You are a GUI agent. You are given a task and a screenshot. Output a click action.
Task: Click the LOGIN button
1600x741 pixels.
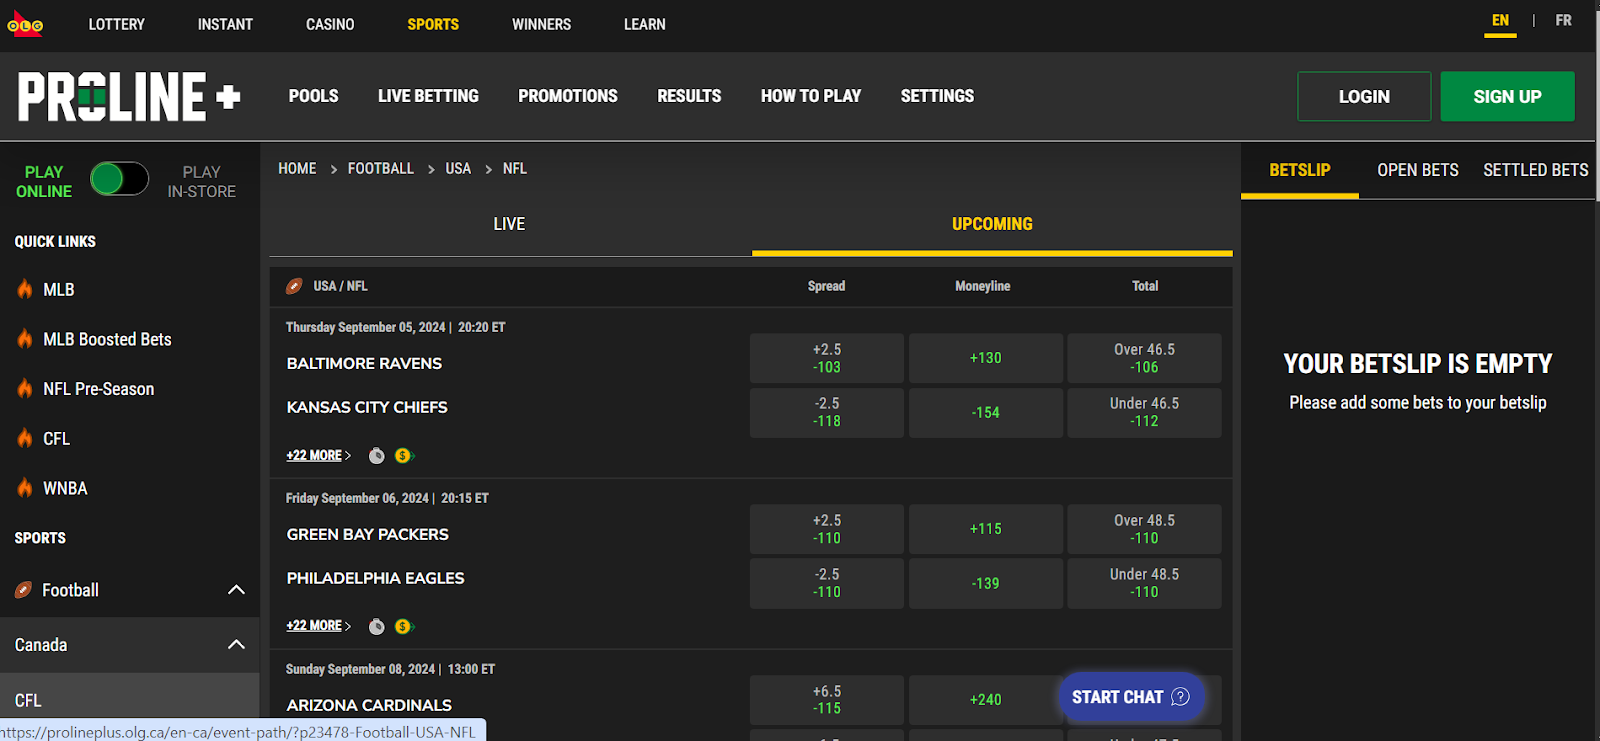click(x=1364, y=96)
